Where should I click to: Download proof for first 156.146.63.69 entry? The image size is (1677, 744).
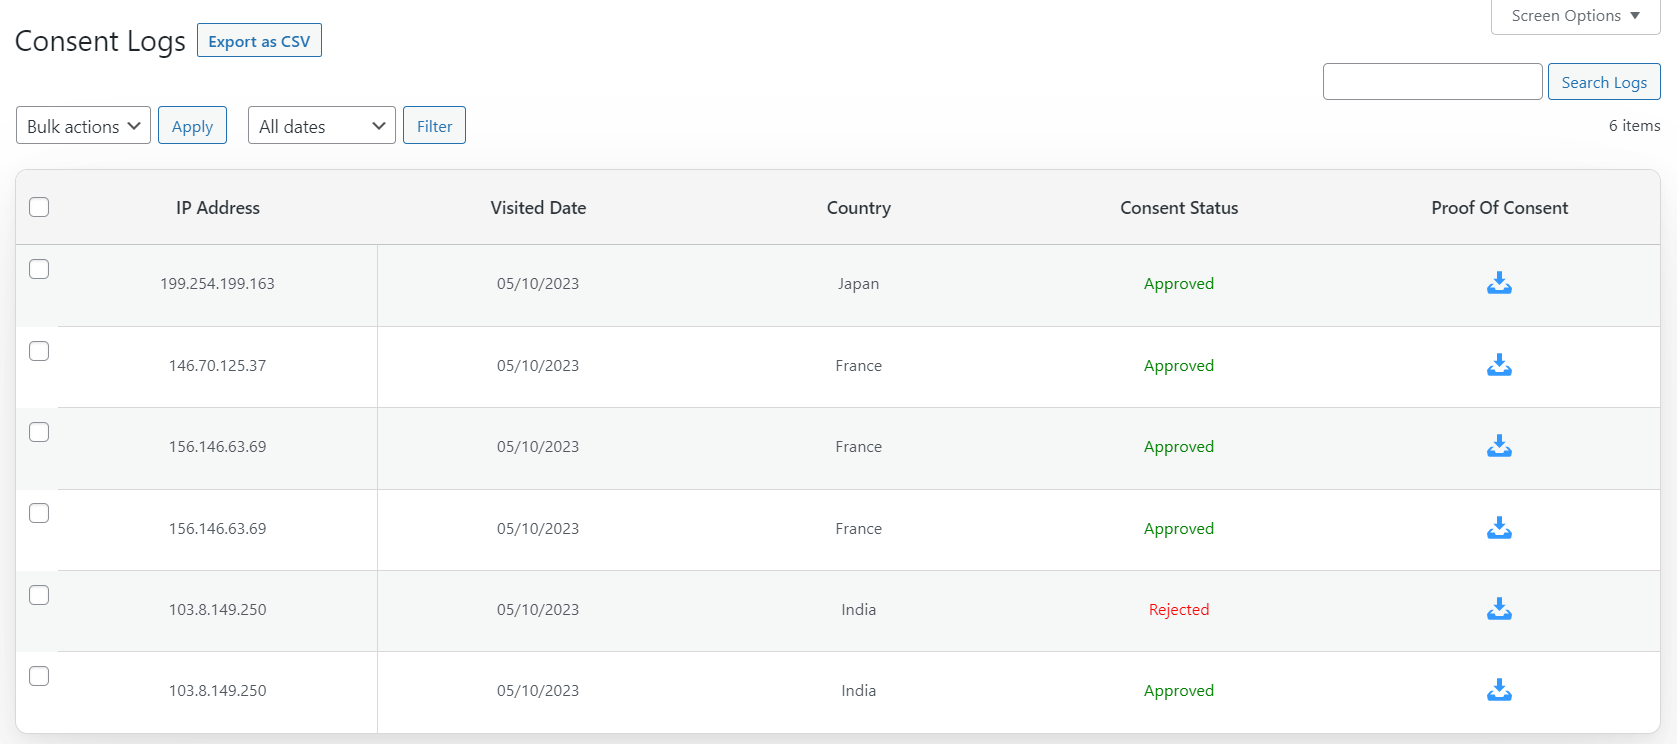tap(1498, 447)
